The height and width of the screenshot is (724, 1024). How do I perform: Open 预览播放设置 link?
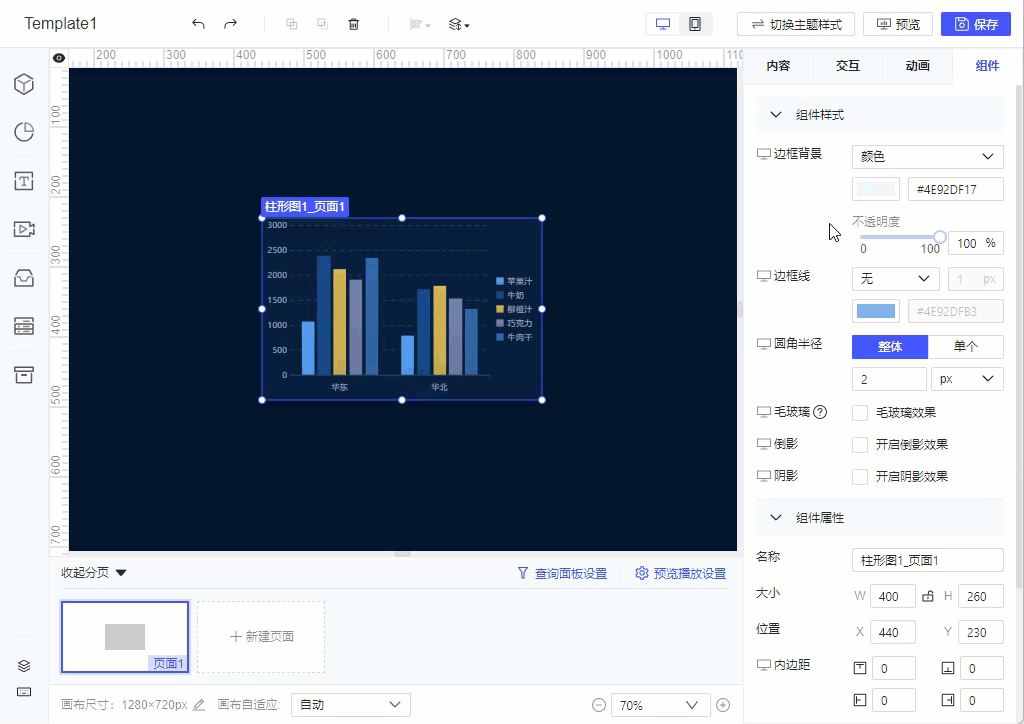[680, 572]
